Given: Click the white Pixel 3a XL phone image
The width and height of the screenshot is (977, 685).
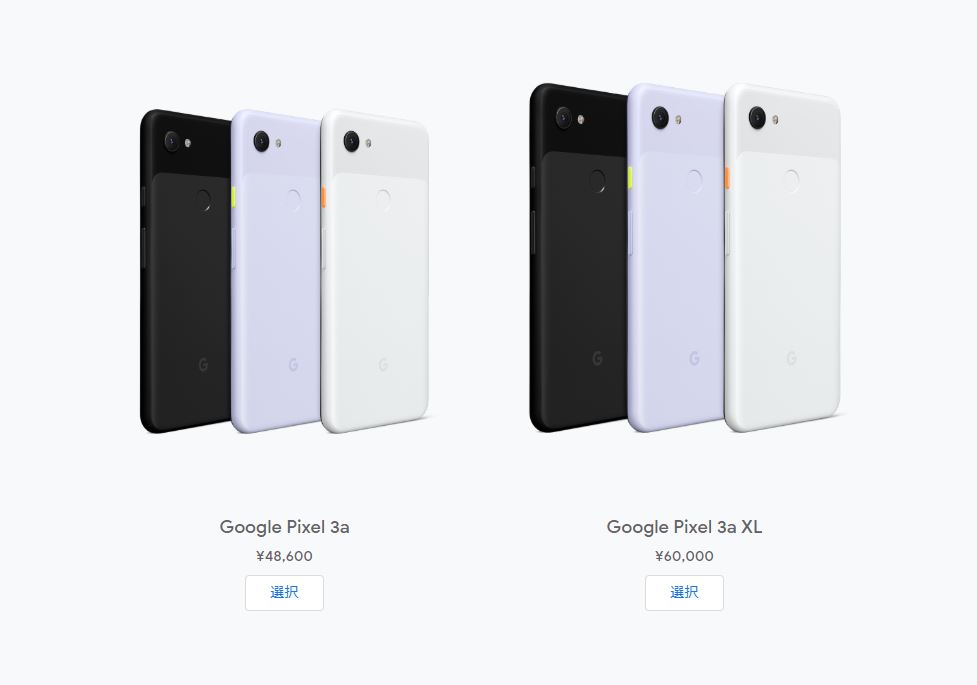Looking at the screenshot, I should pos(782,257).
